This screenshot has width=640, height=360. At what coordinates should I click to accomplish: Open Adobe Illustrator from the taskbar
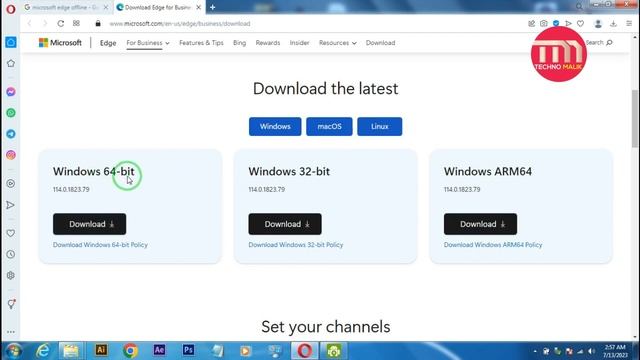pyautogui.click(x=101, y=350)
